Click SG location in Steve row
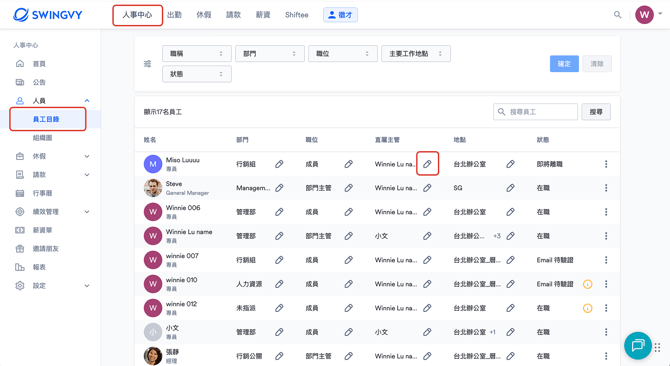The image size is (670, 366). pyautogui.click(x=458, y=188)
